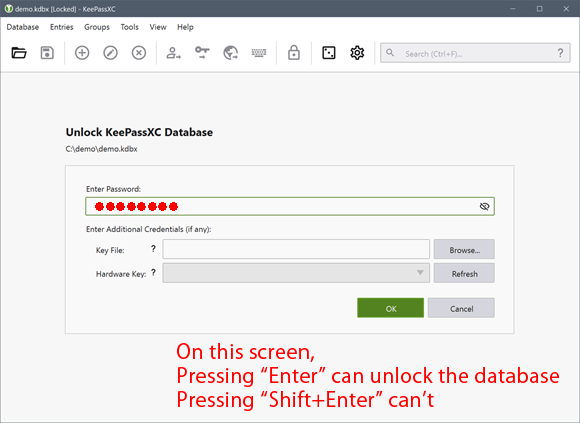
Task: Click the delete entry X icon
Action: click(139, 53)
